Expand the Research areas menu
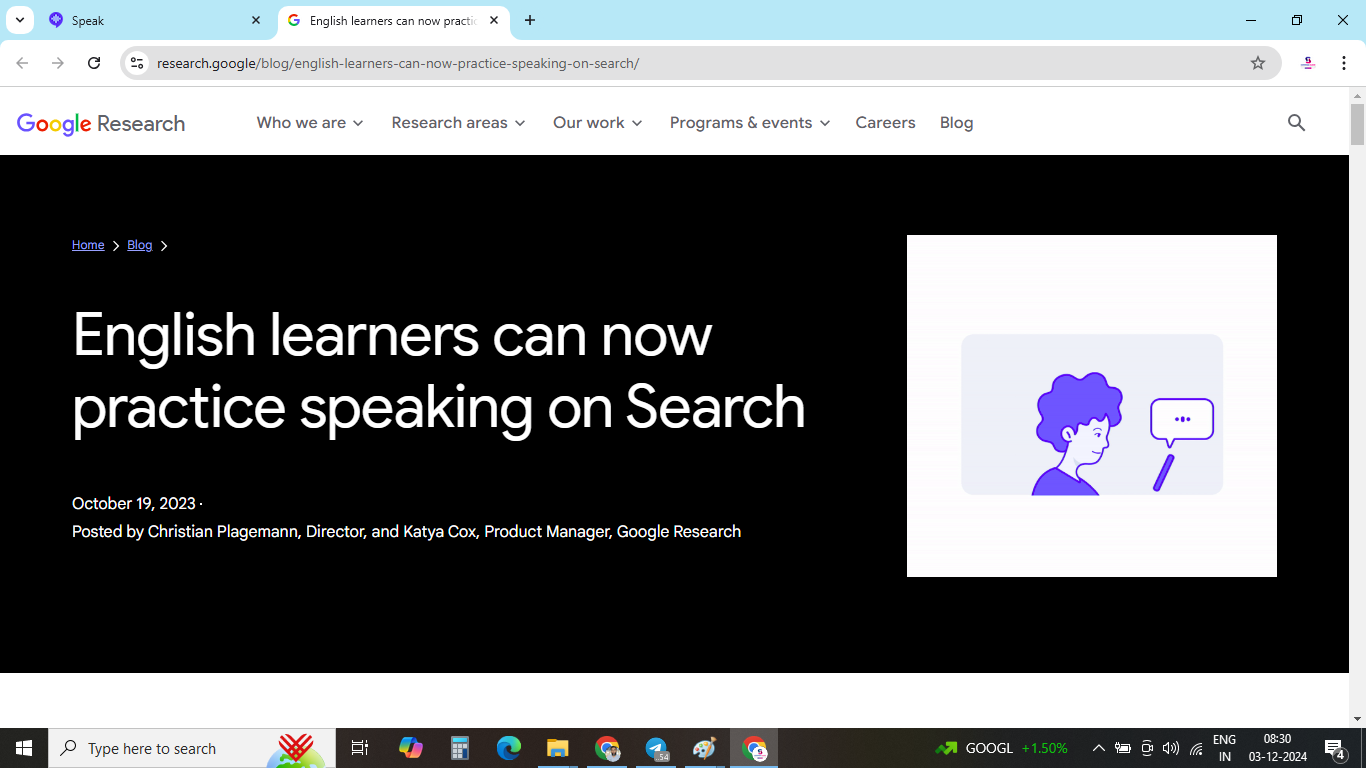 click(458, 123)
